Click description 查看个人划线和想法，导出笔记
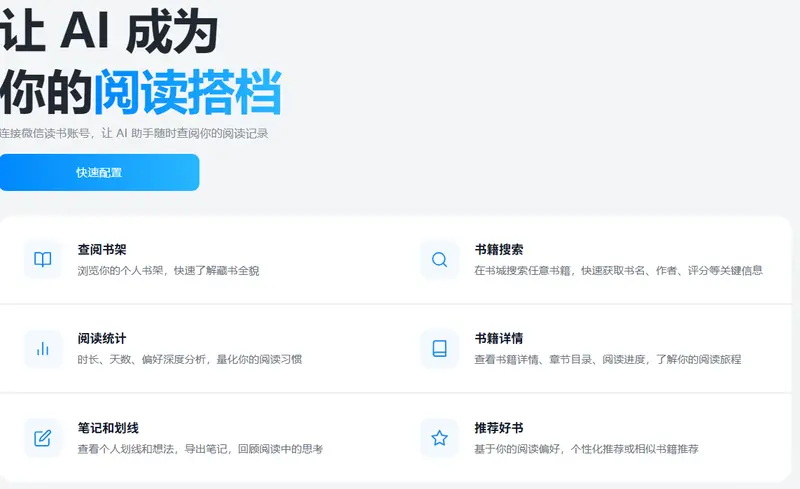 click(152, 449)
